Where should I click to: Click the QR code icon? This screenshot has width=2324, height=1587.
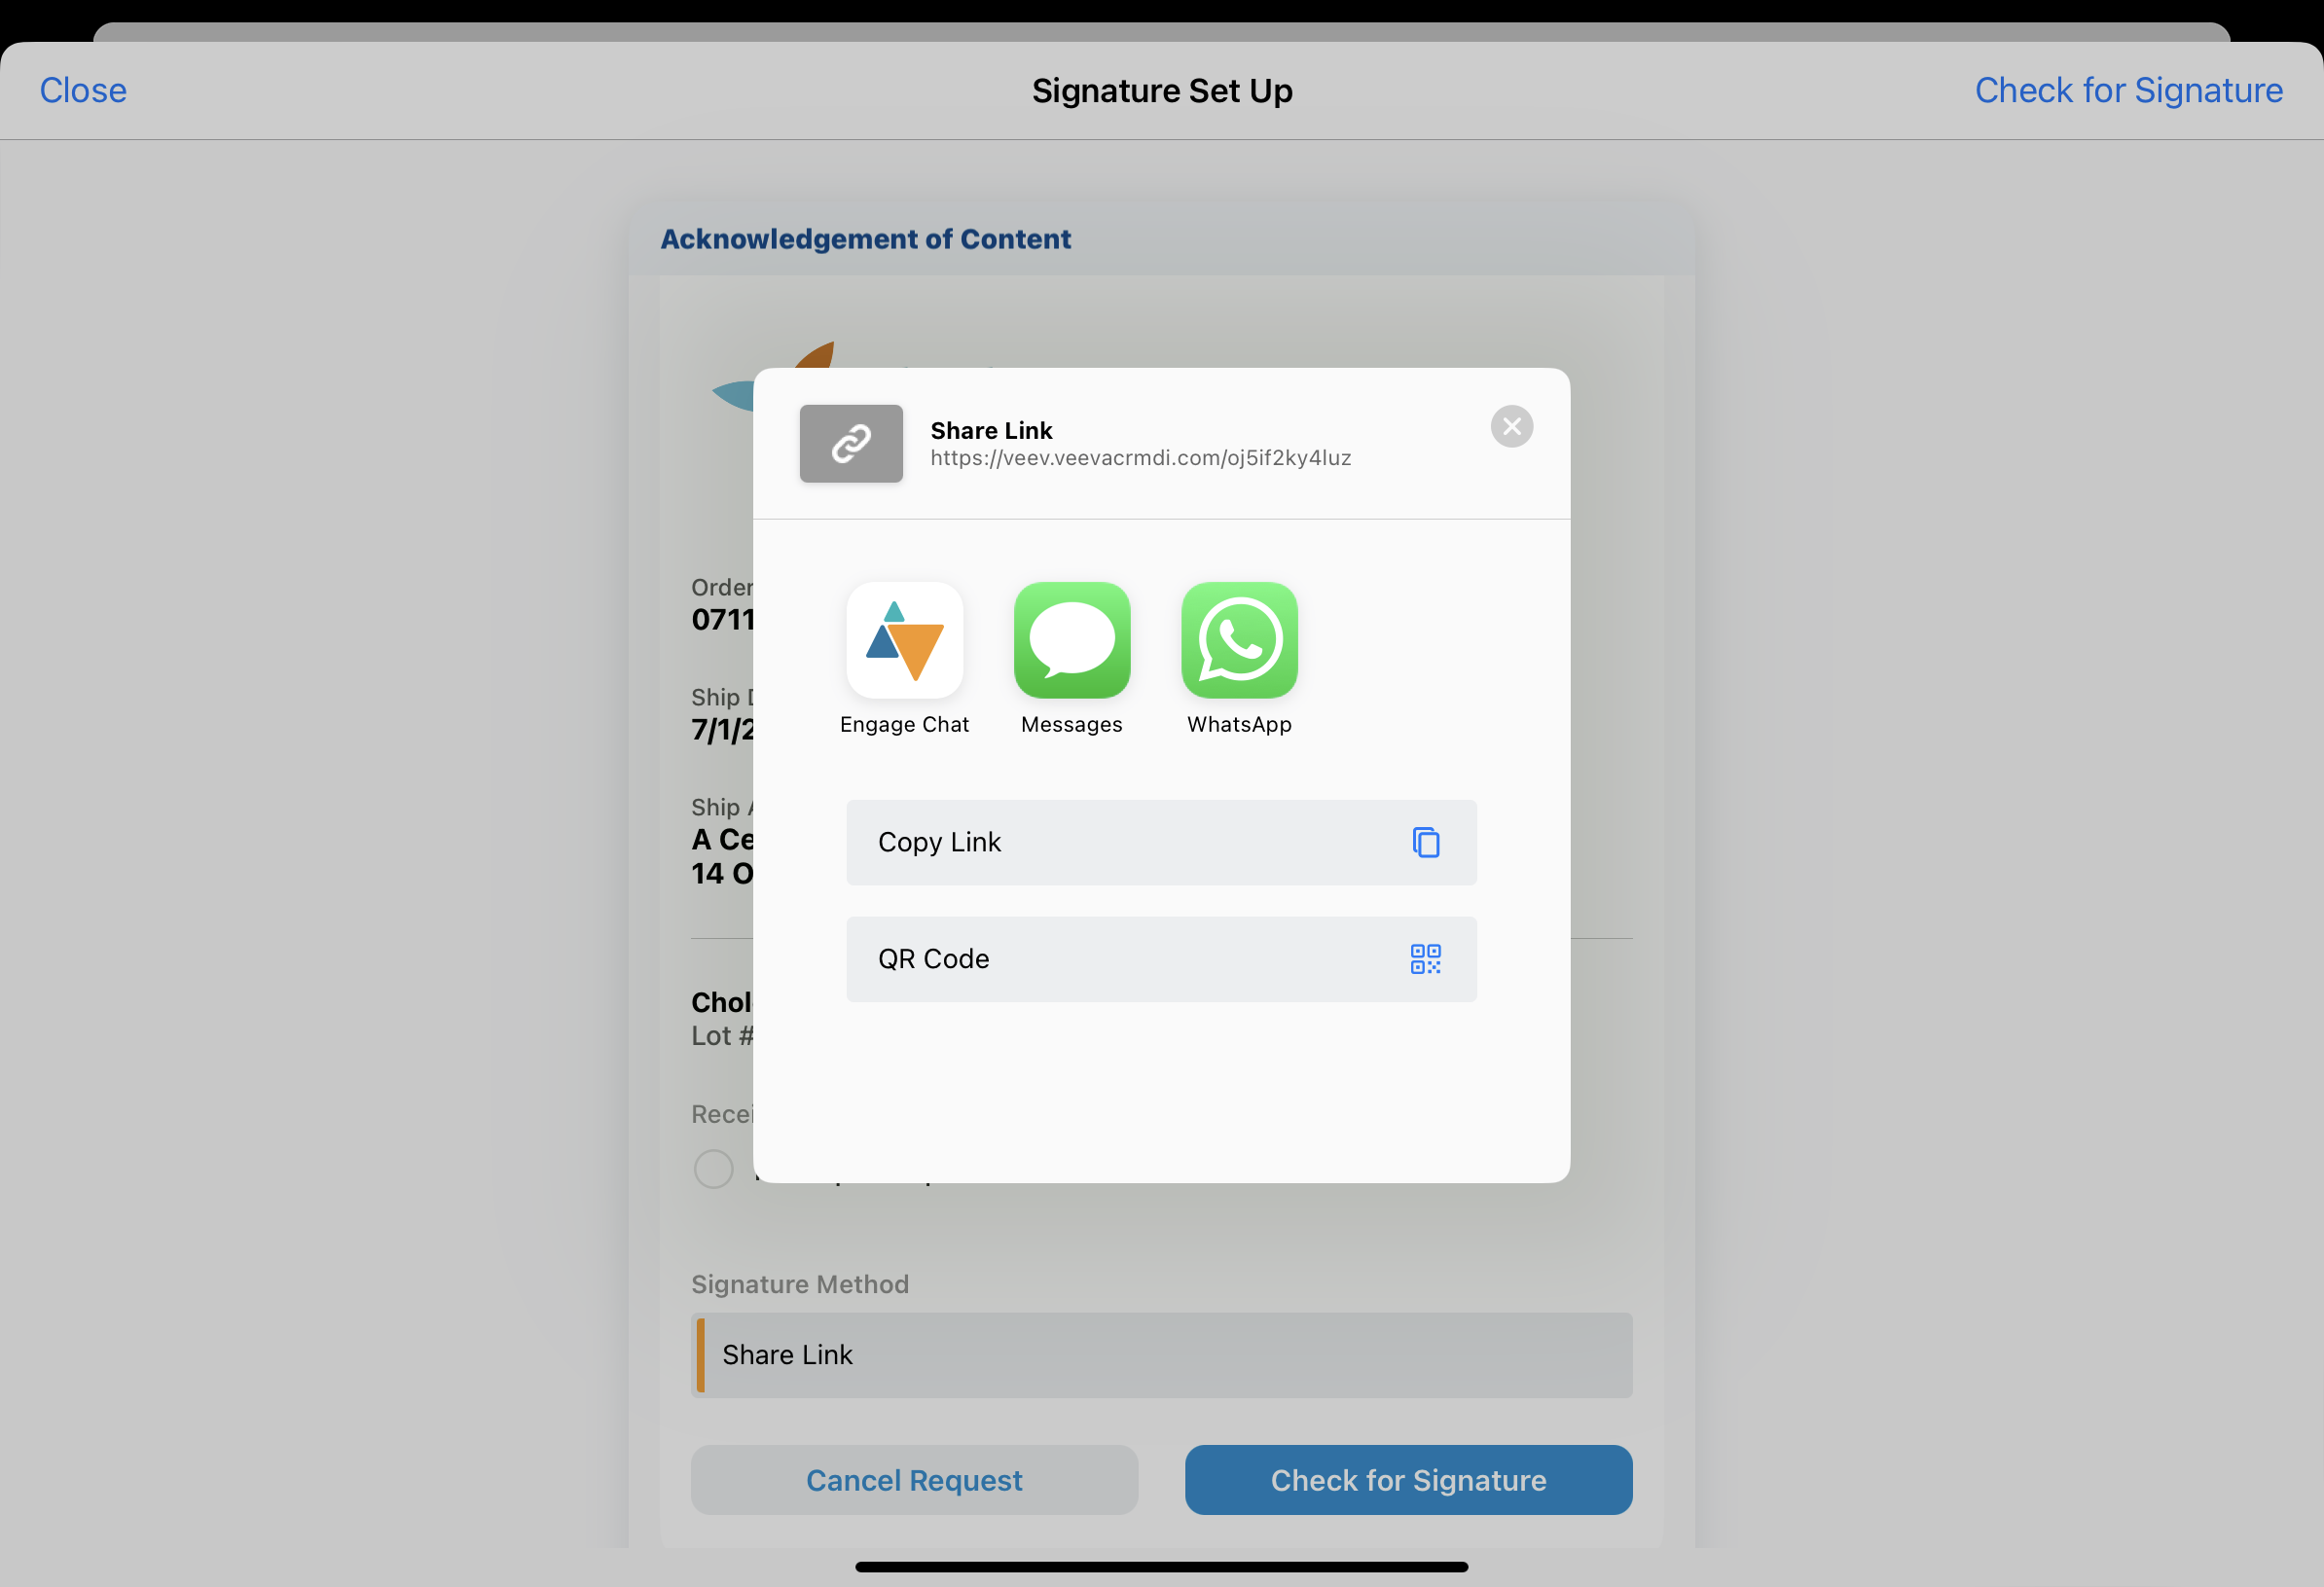click(x=1425, y=959)
